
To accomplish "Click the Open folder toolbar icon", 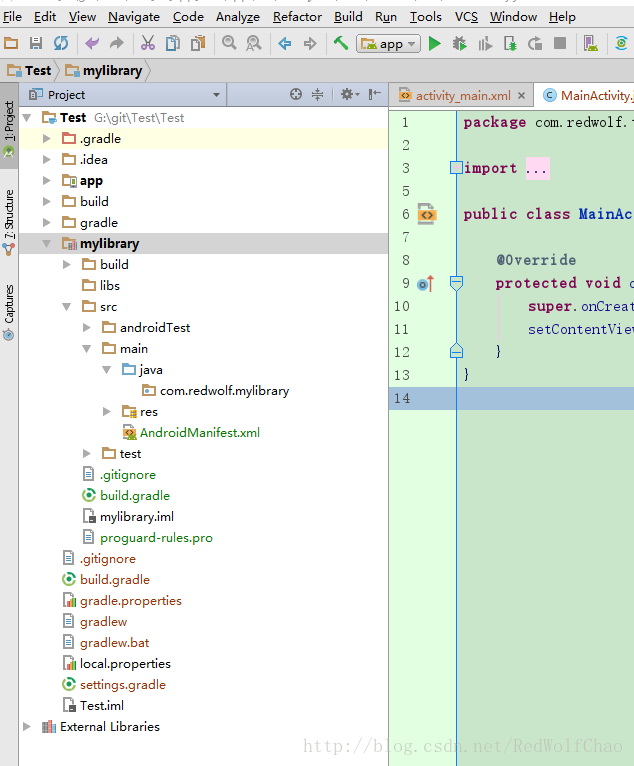I will [x=11, y=43].
